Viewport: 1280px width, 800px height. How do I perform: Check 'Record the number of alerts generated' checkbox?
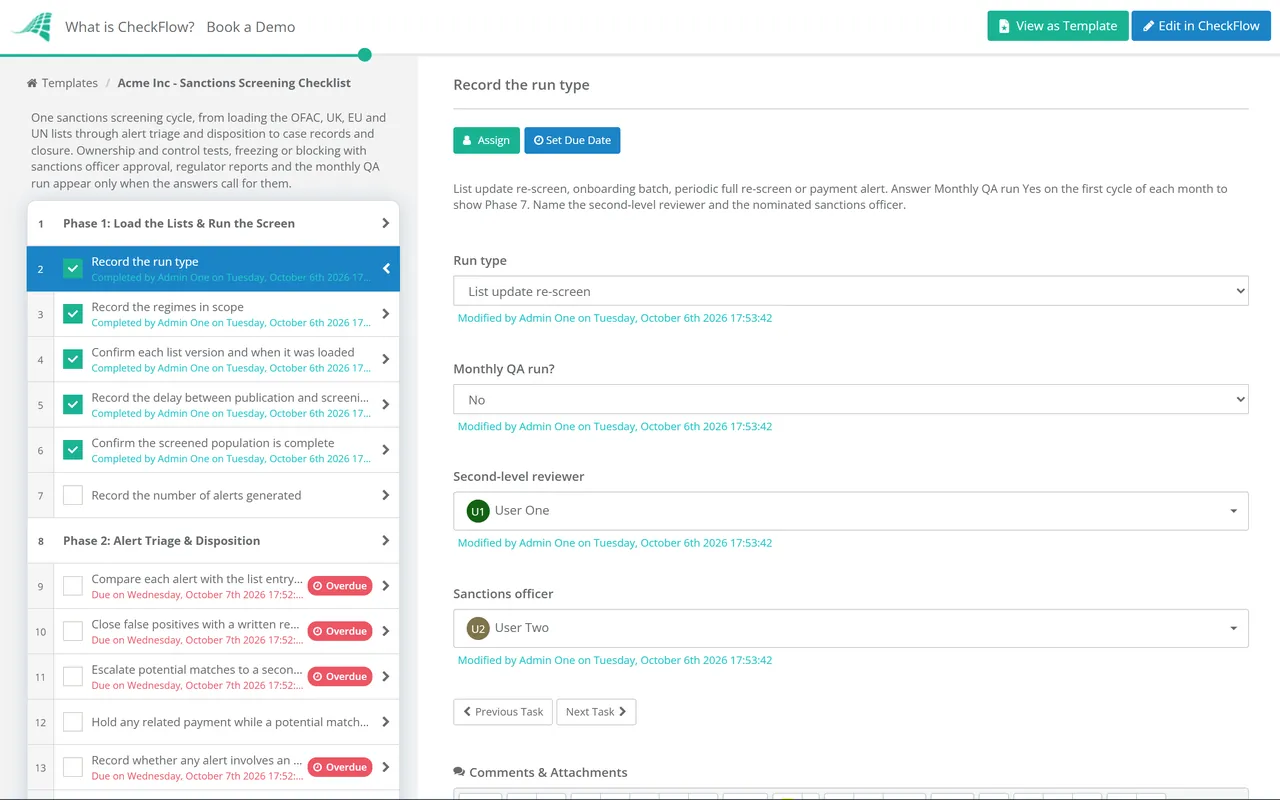click(73, 495)
